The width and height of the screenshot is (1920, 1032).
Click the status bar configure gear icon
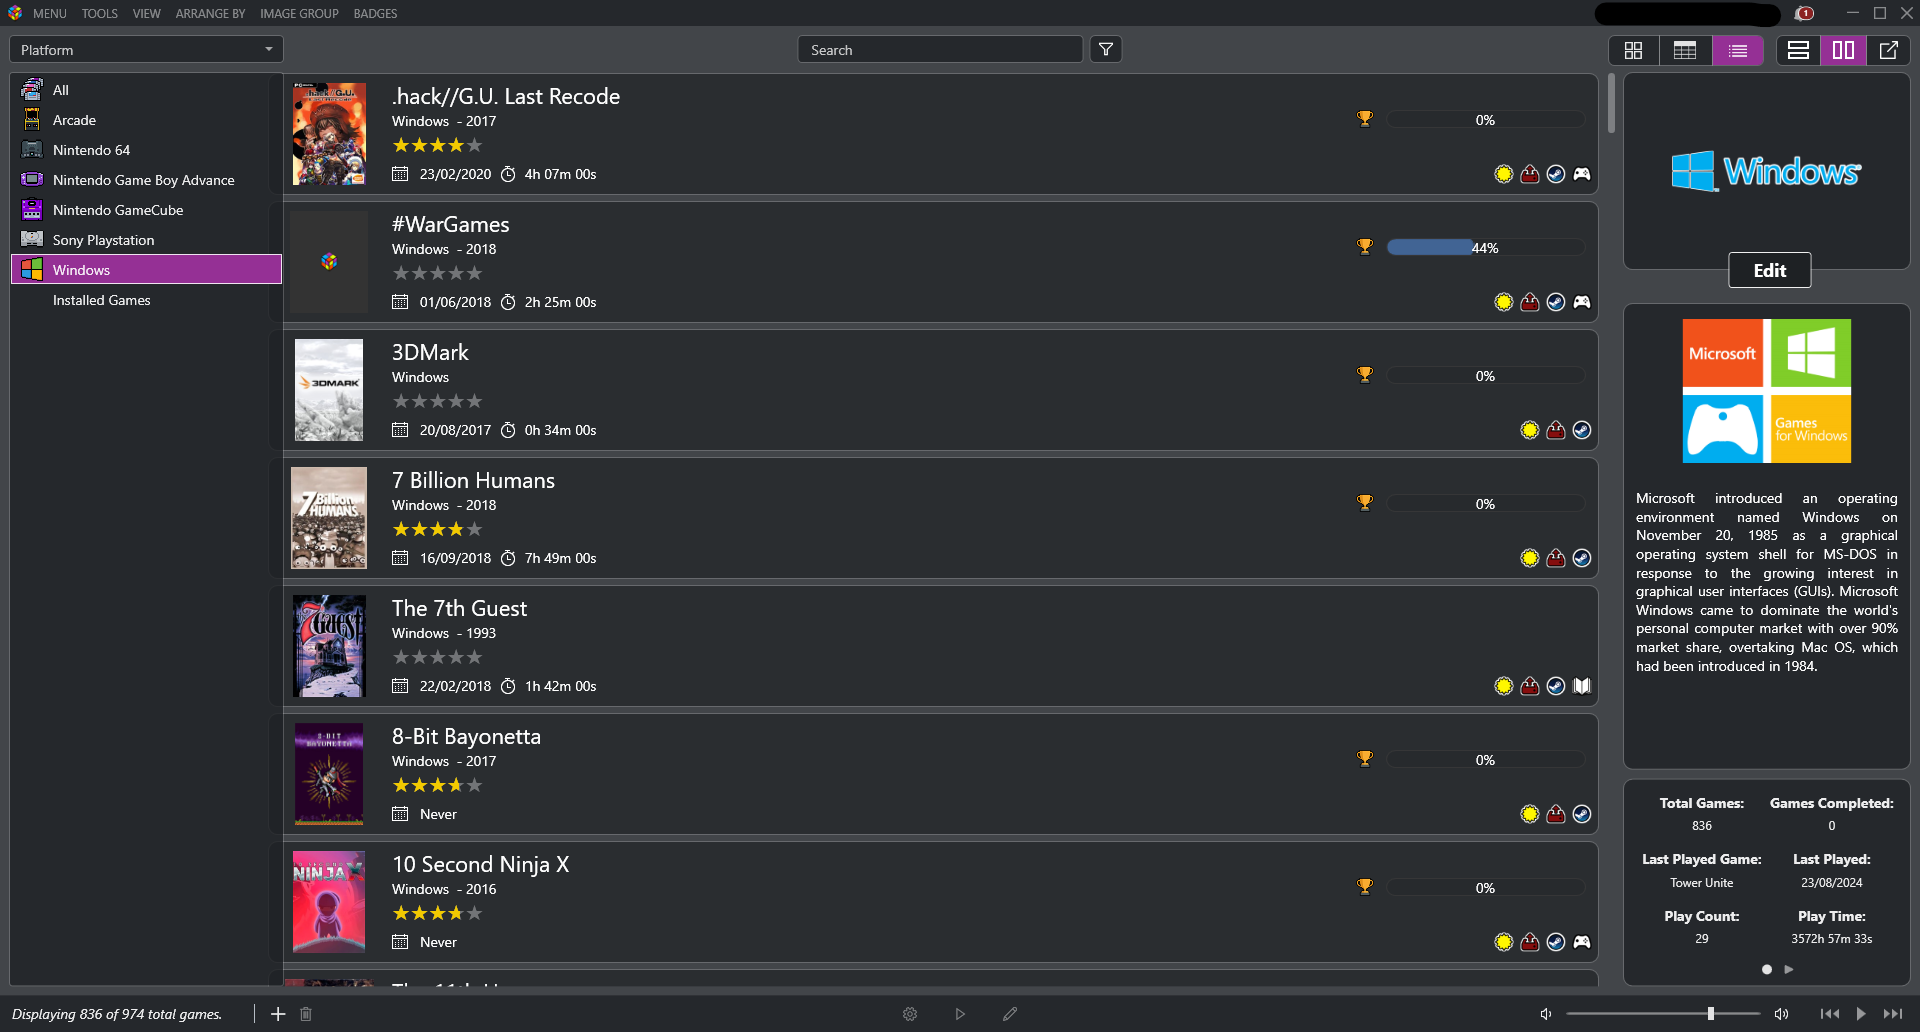tap(910, 1014)
